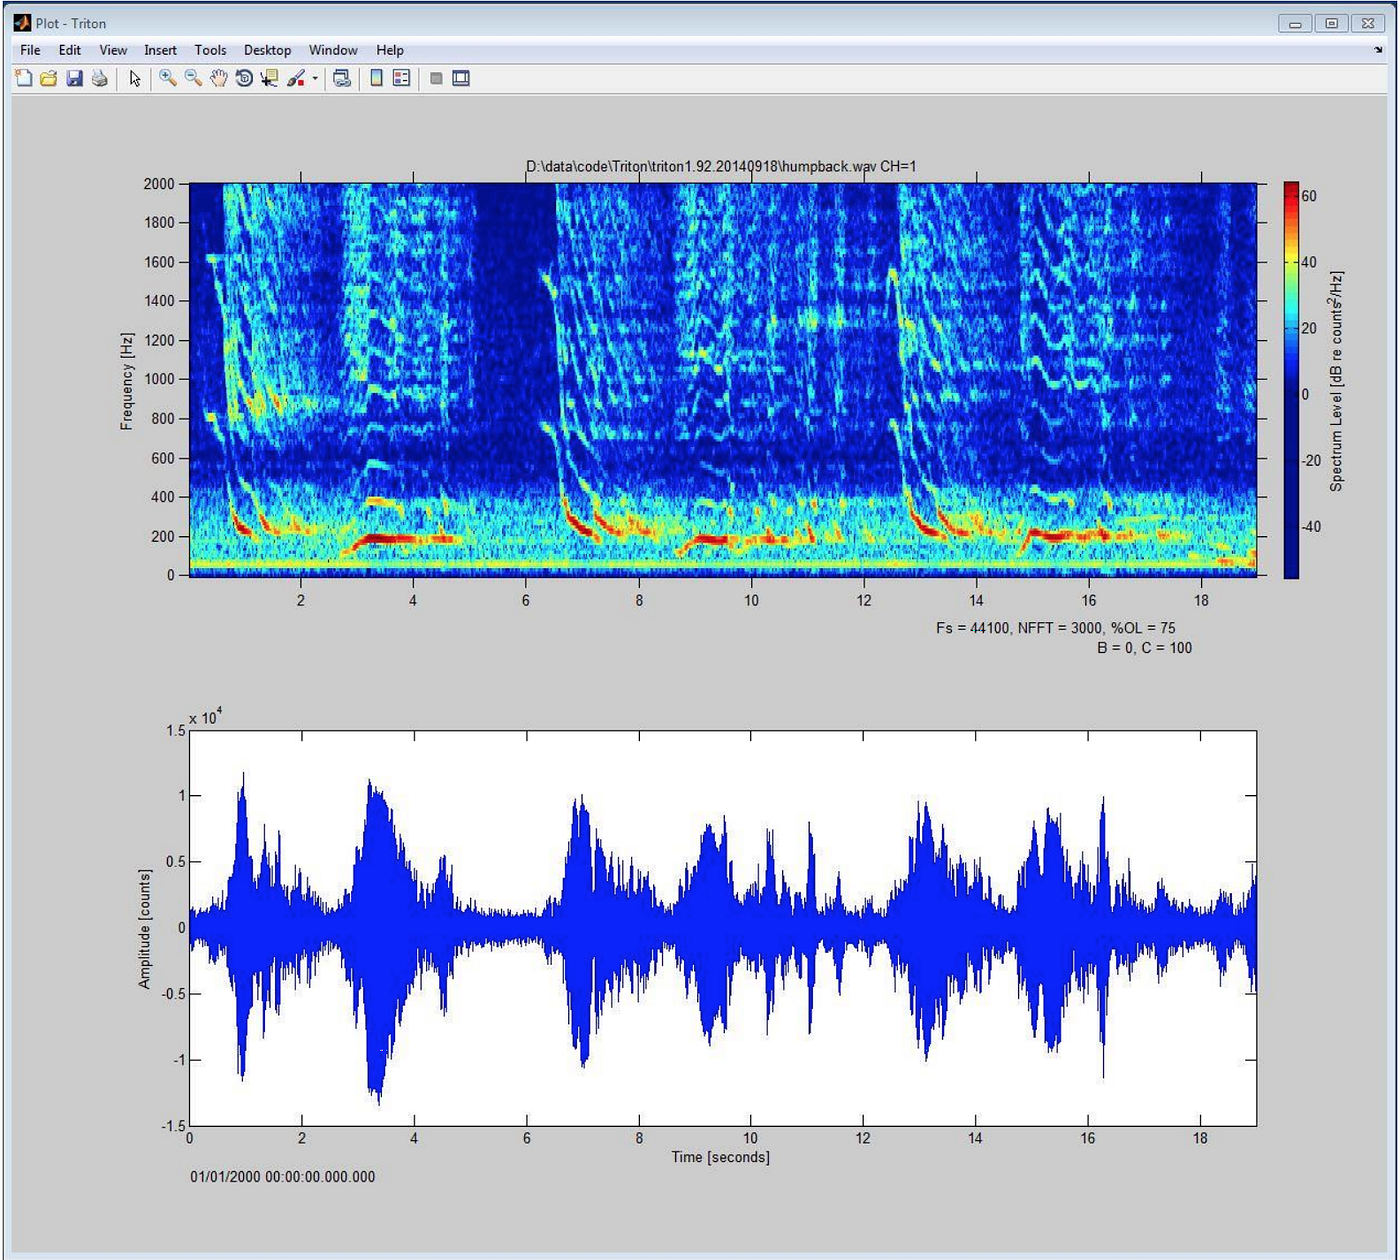
Task: Open the Window menu
Action: (333, 50)
